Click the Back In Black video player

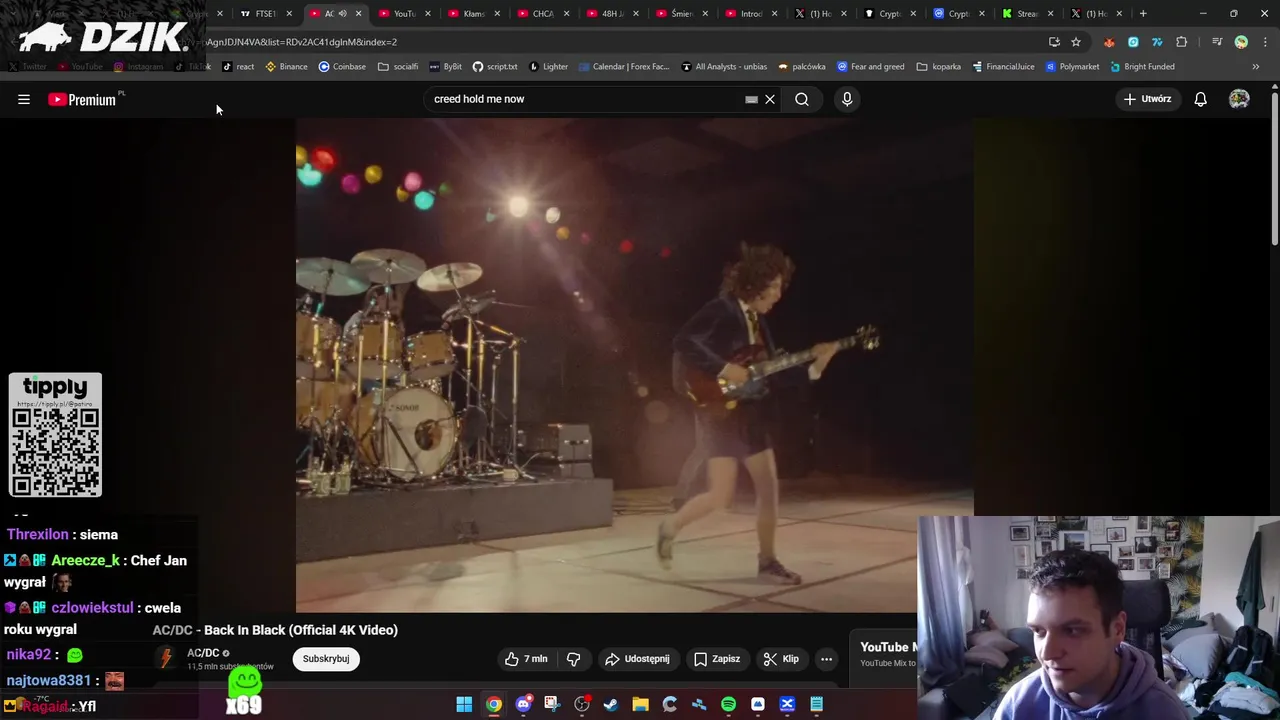[634, 365]
